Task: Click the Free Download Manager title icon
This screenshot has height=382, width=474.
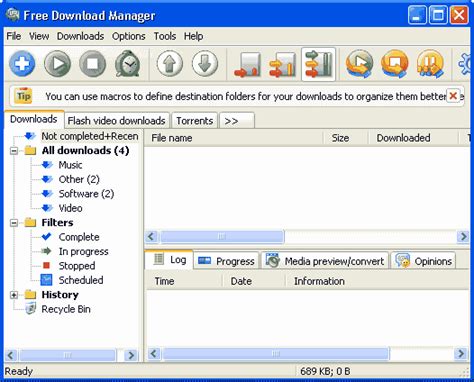Action: point(13,15)
